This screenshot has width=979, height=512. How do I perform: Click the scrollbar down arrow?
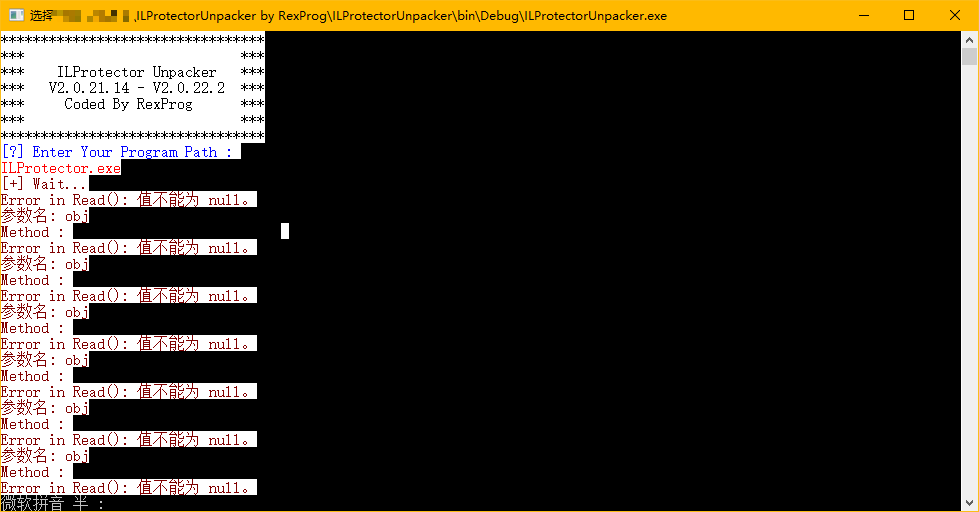[x=969, y=503]
